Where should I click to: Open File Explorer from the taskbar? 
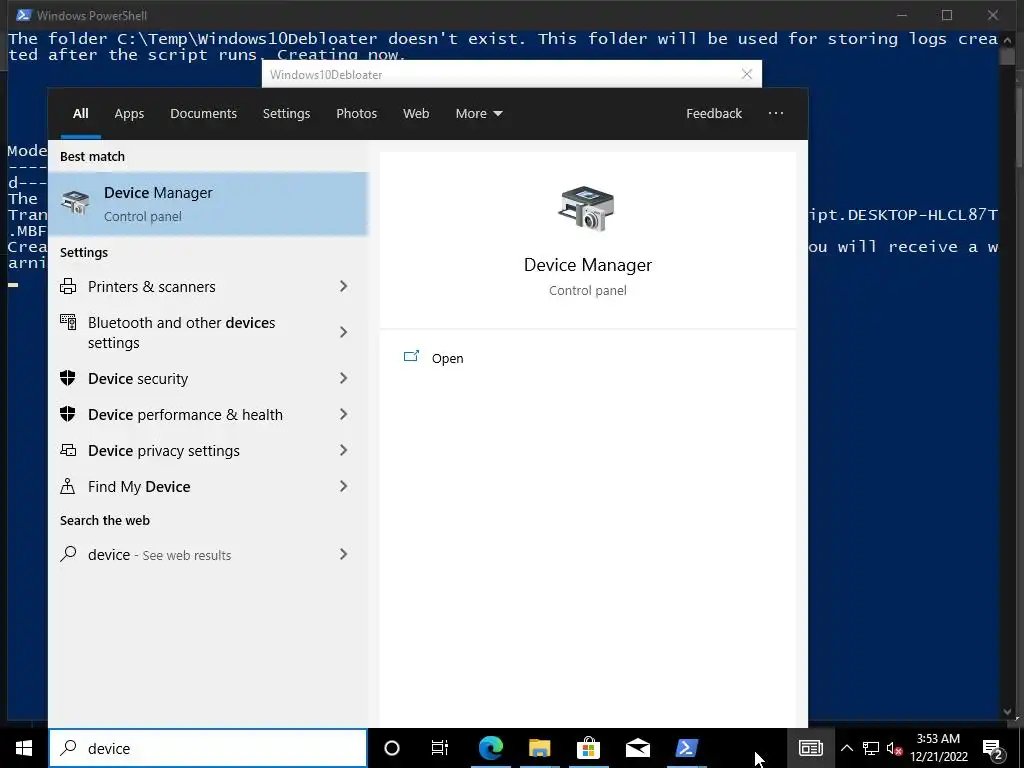pyautogui.click(x=539, y=748)
